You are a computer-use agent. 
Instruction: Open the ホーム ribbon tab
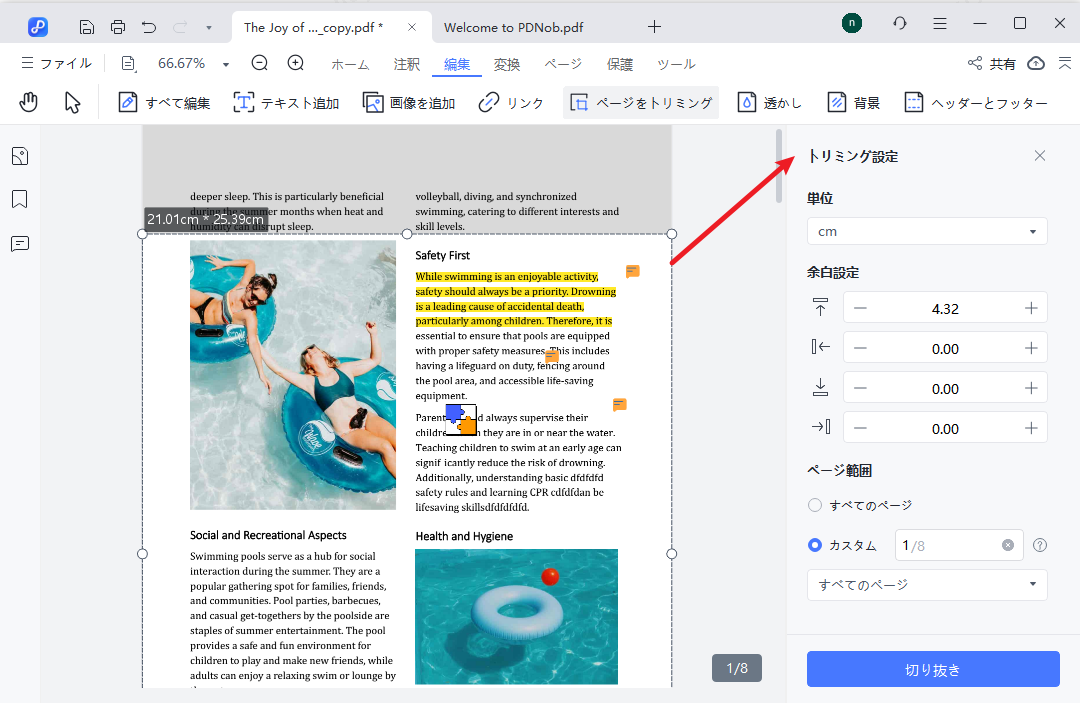coord(350,64)
